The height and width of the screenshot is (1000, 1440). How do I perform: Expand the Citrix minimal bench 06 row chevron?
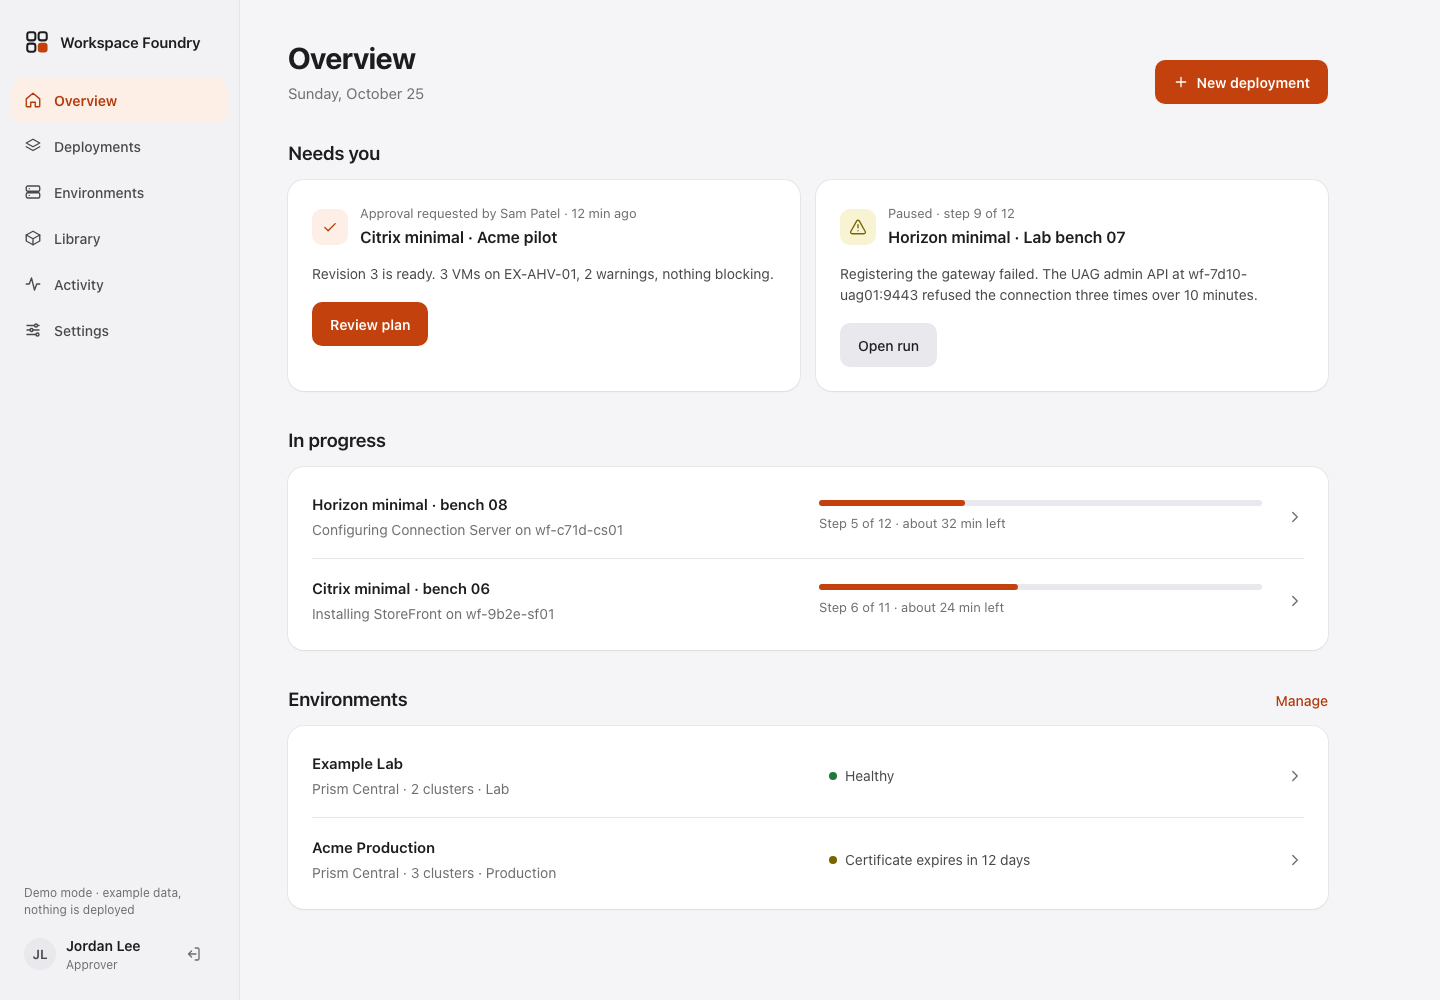pos(1295,601)
